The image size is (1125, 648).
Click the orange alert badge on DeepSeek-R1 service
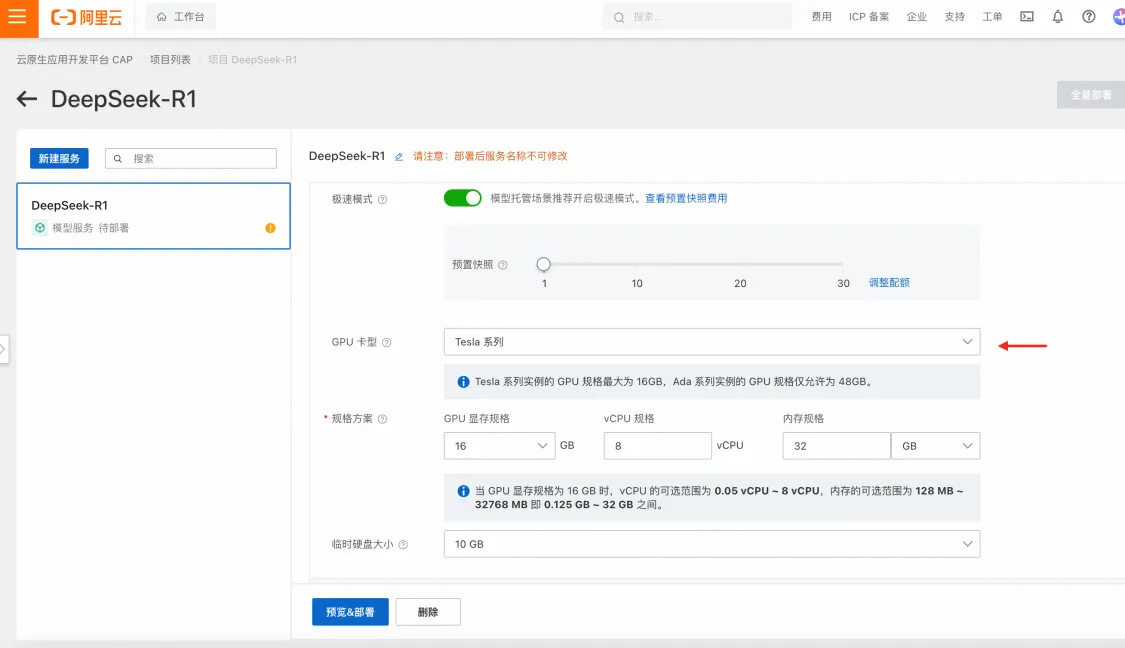tap(269, 228)
